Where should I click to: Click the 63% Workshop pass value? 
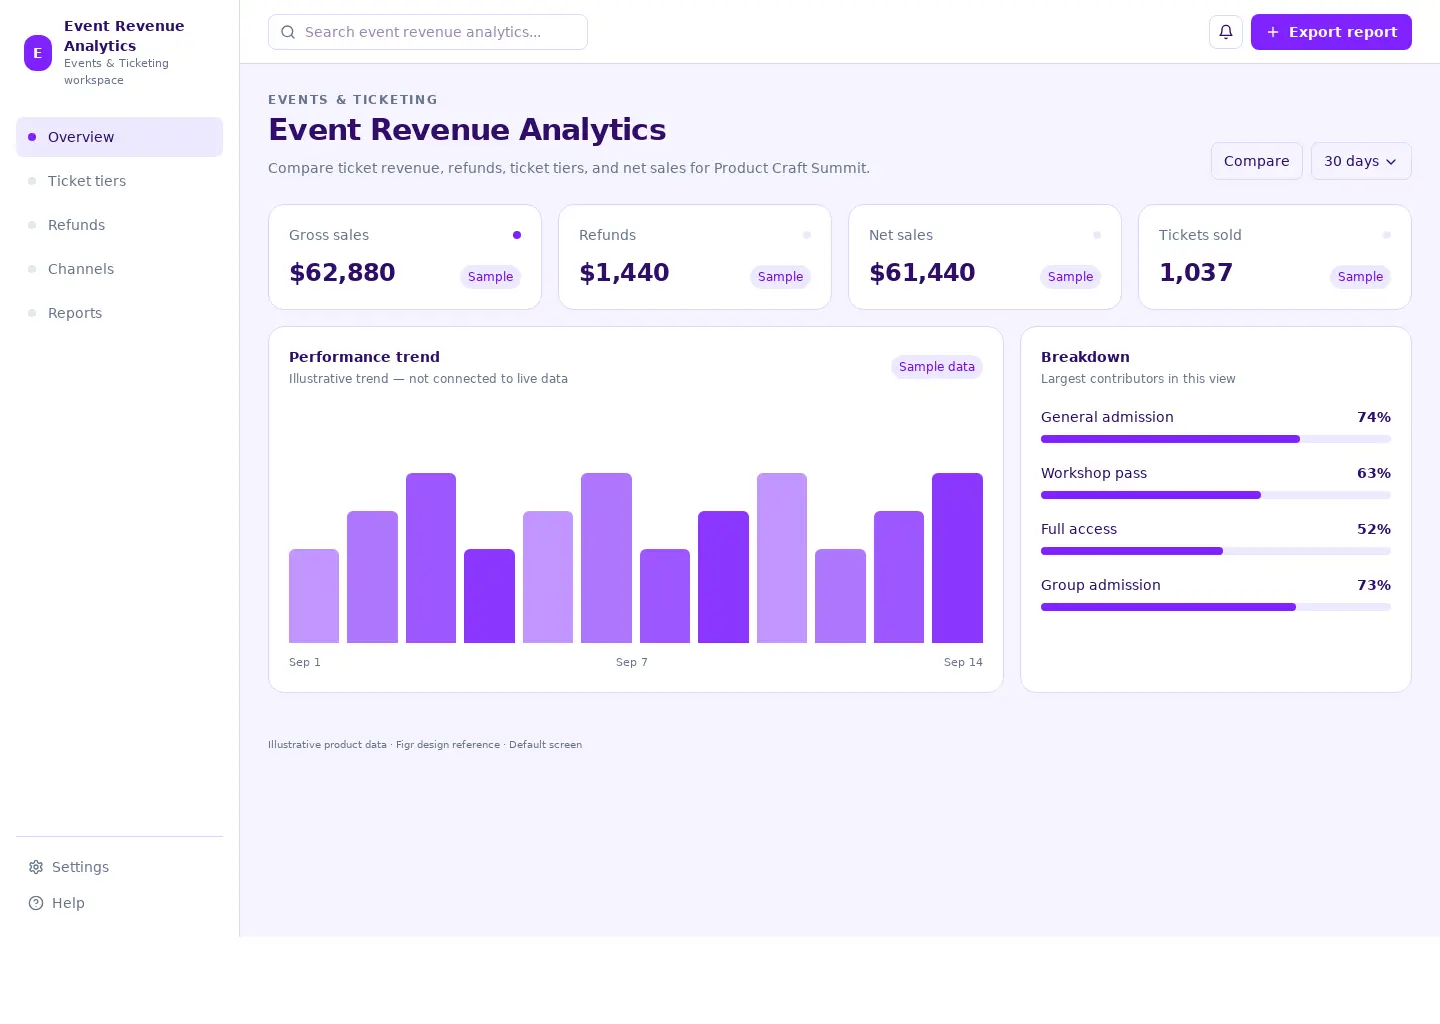(1374, 473)
